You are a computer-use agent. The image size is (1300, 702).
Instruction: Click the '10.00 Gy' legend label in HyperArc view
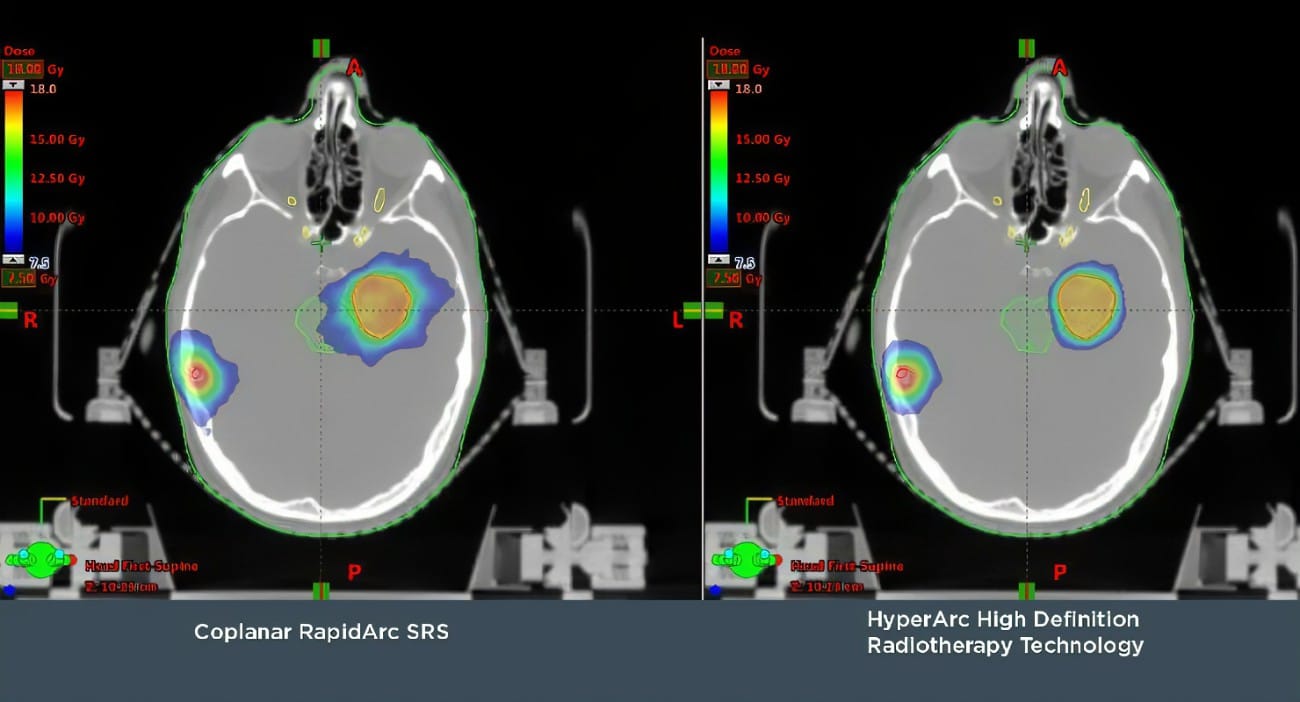pos(763,218)
